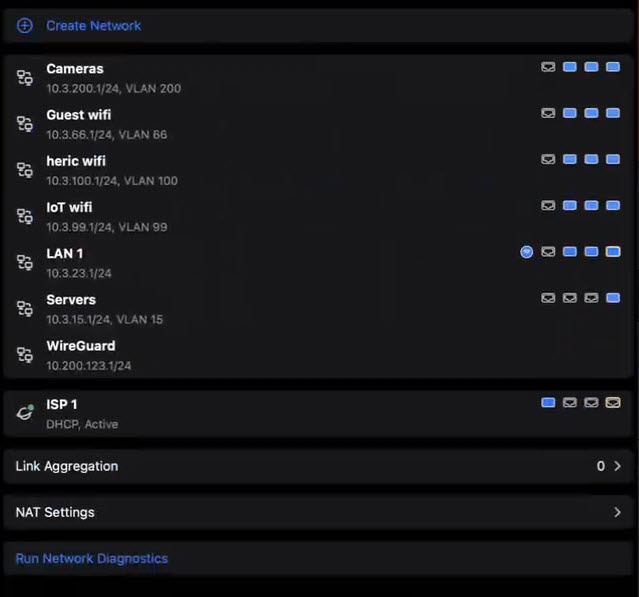Image resolution: width=639 pixels, height=597 pixels.
Task: Click the network icon beside WireGuard
Action: [25, 355]
